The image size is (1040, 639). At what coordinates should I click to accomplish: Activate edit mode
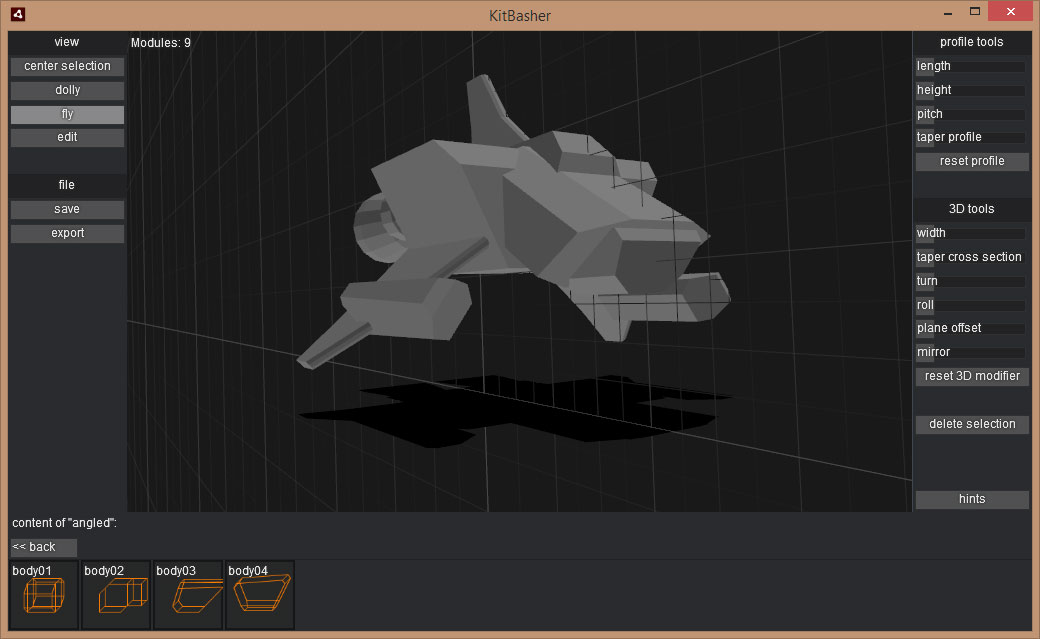point(67,137)
